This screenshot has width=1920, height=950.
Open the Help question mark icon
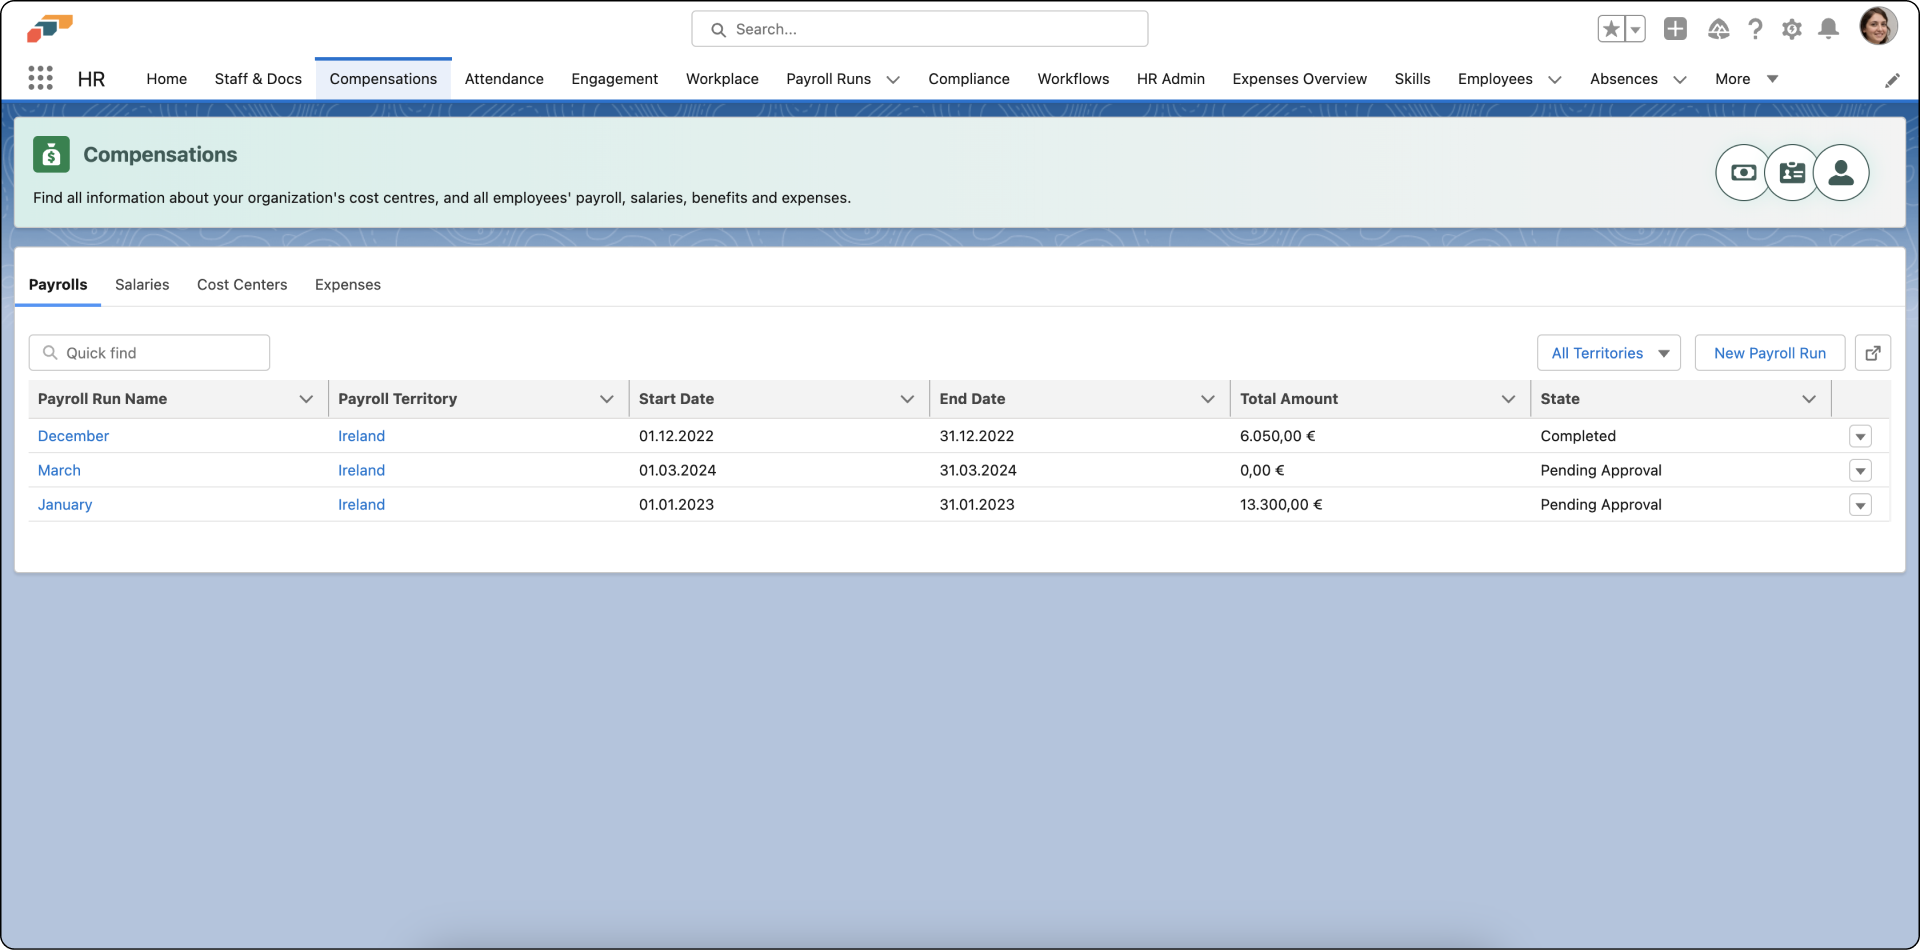point(1755,29)
